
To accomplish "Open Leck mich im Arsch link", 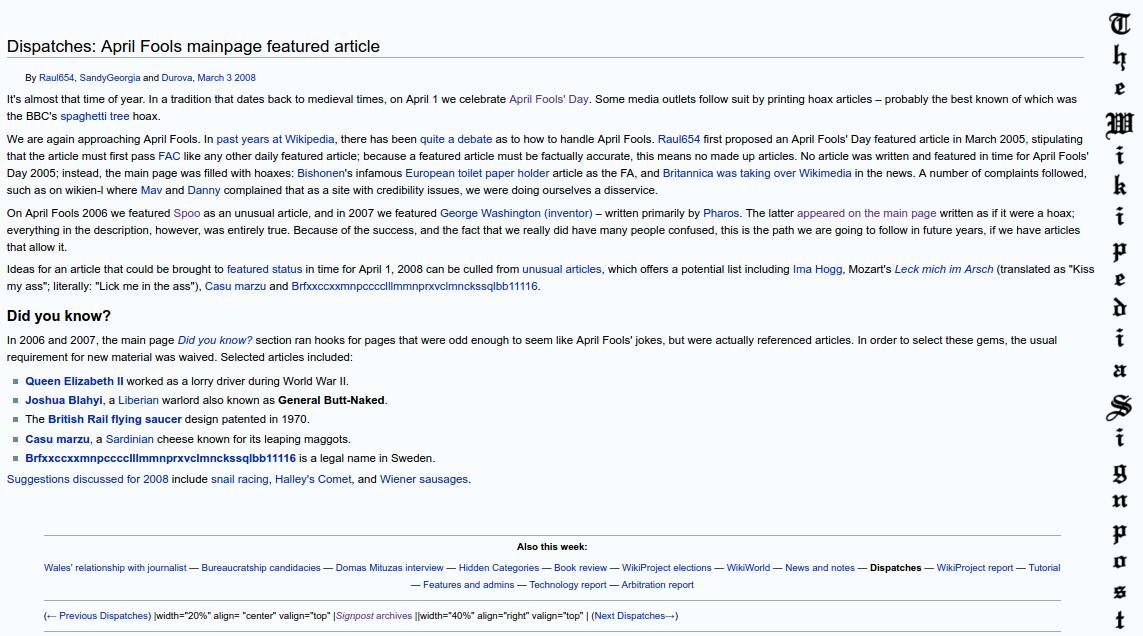I will coord(943,269).
